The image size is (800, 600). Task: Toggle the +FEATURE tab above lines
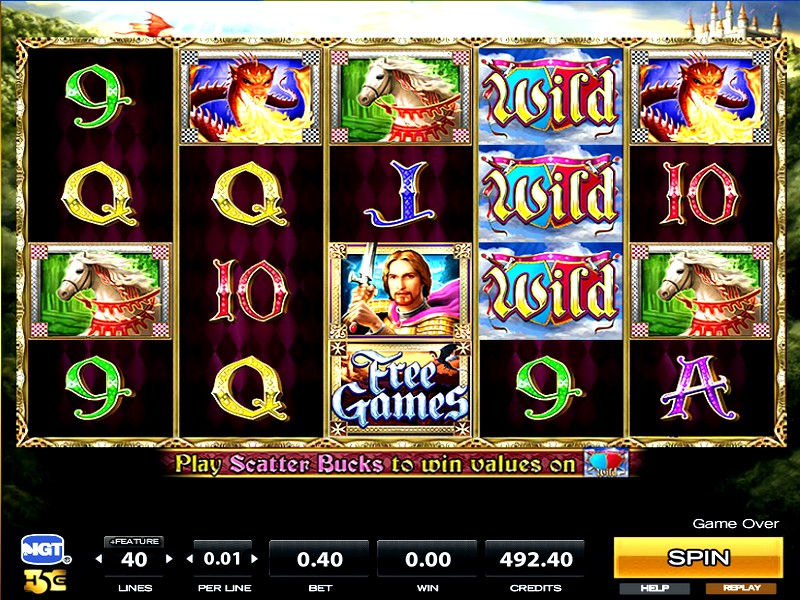[x=134, y=541]
